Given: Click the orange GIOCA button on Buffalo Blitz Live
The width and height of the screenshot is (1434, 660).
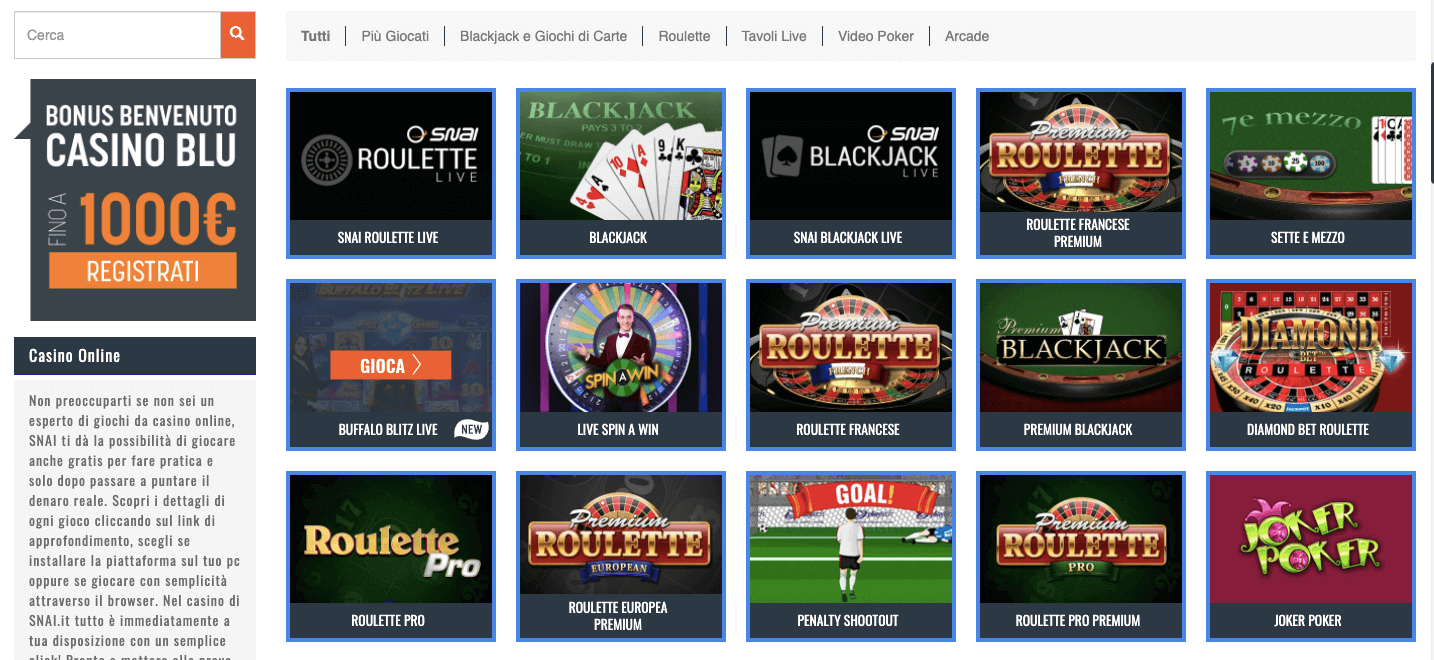Looking at the screenshot, I should (391, 366).
